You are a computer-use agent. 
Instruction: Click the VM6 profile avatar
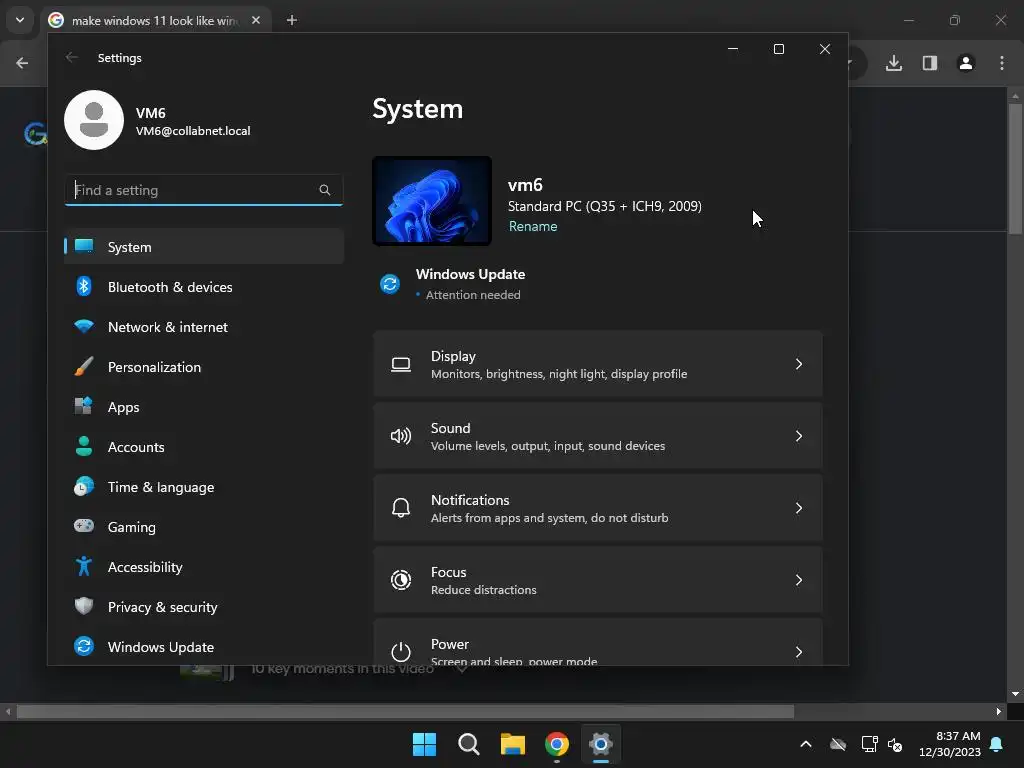94,120
